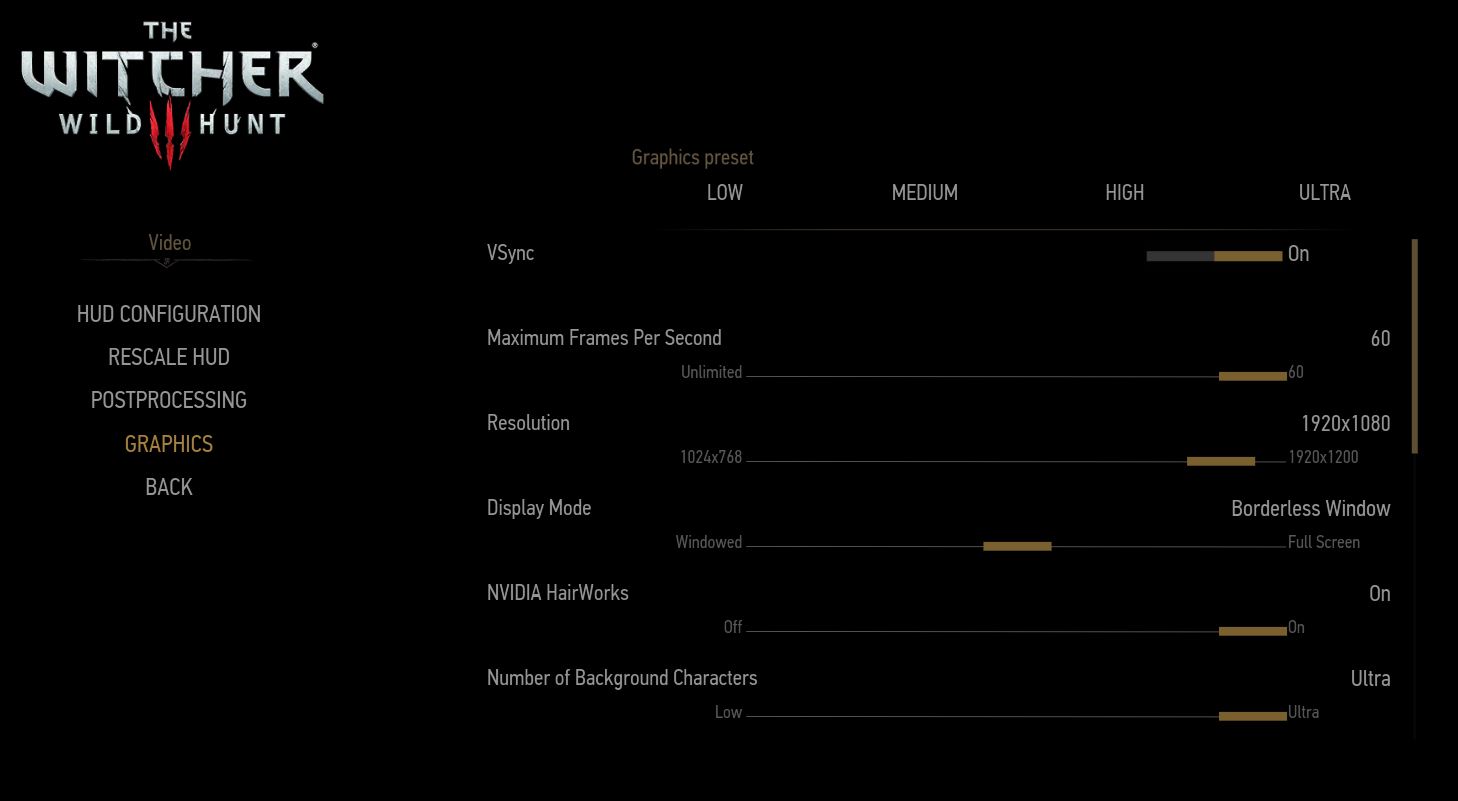Click the 1024x768 end of Resolution slider
The width and height of the screenshot is (1458, 801).
coord(711,457)
